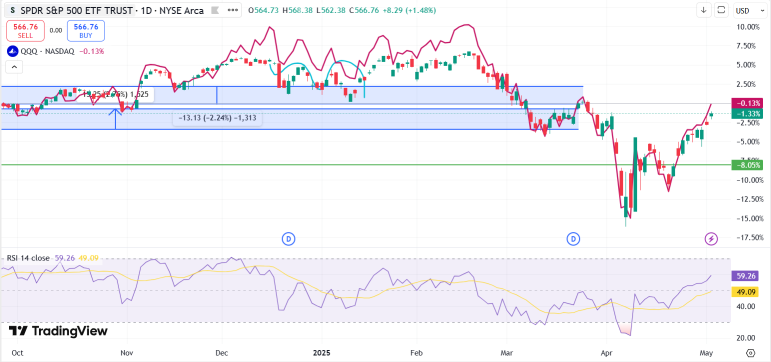The height and width of the screenshot is (362, 771).
Task: Click the flag icon beside NYSE Arca
Action: (x=214, y=11)
